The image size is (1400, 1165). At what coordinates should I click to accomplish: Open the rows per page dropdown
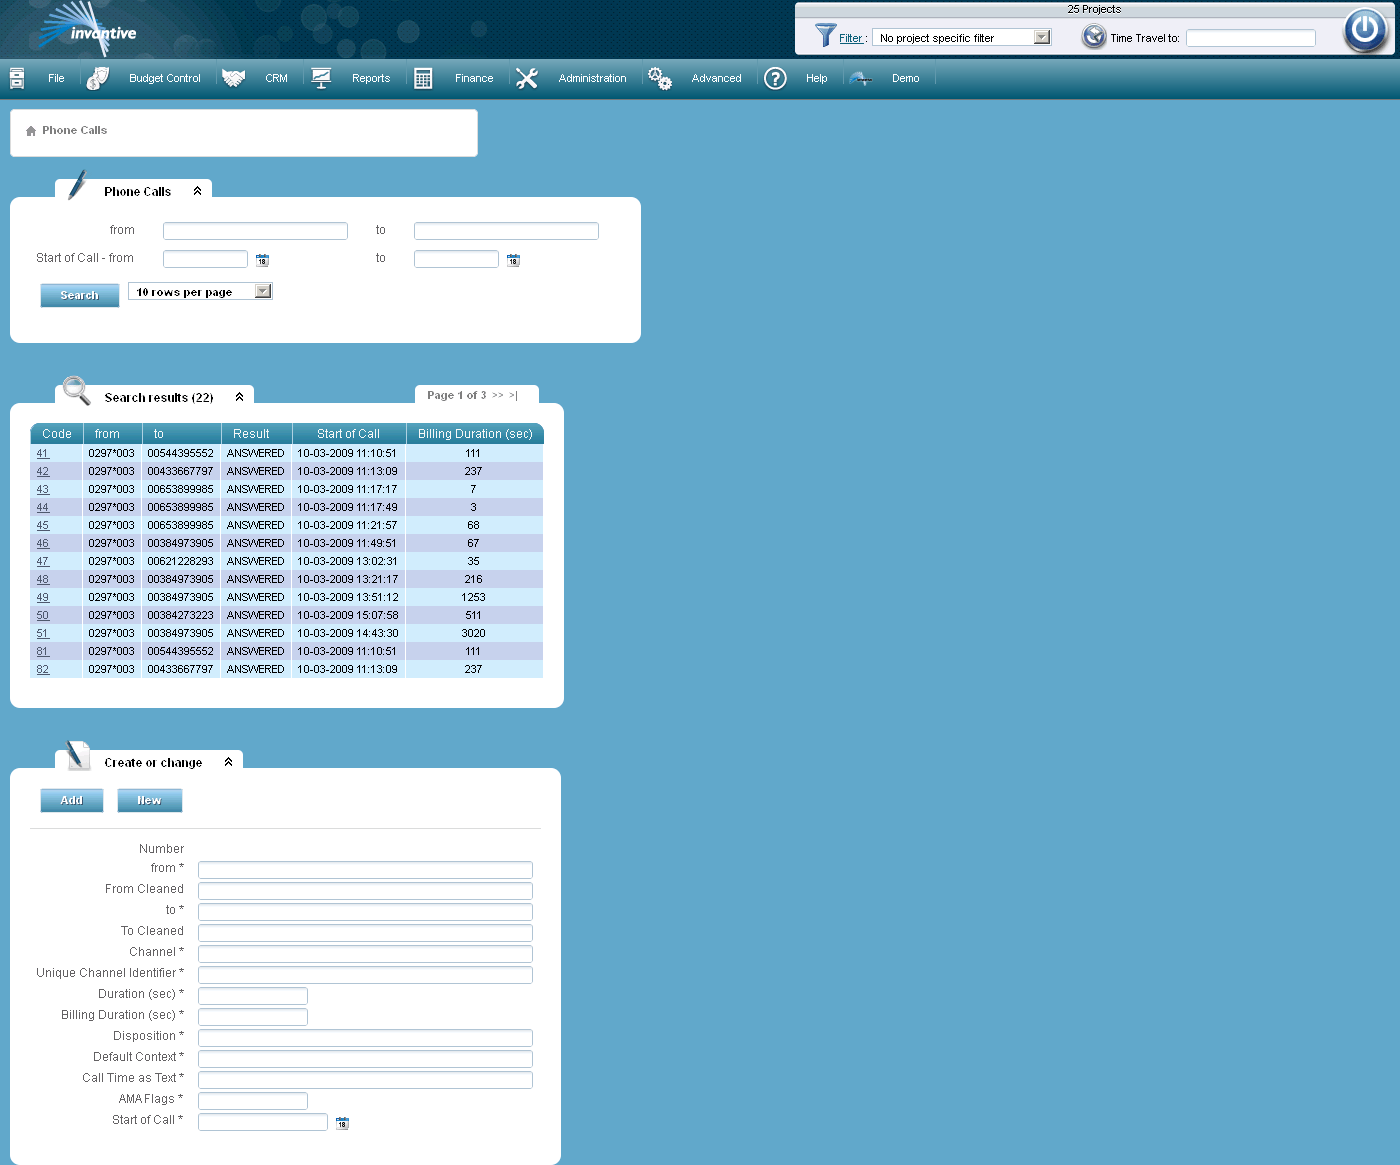262,291
